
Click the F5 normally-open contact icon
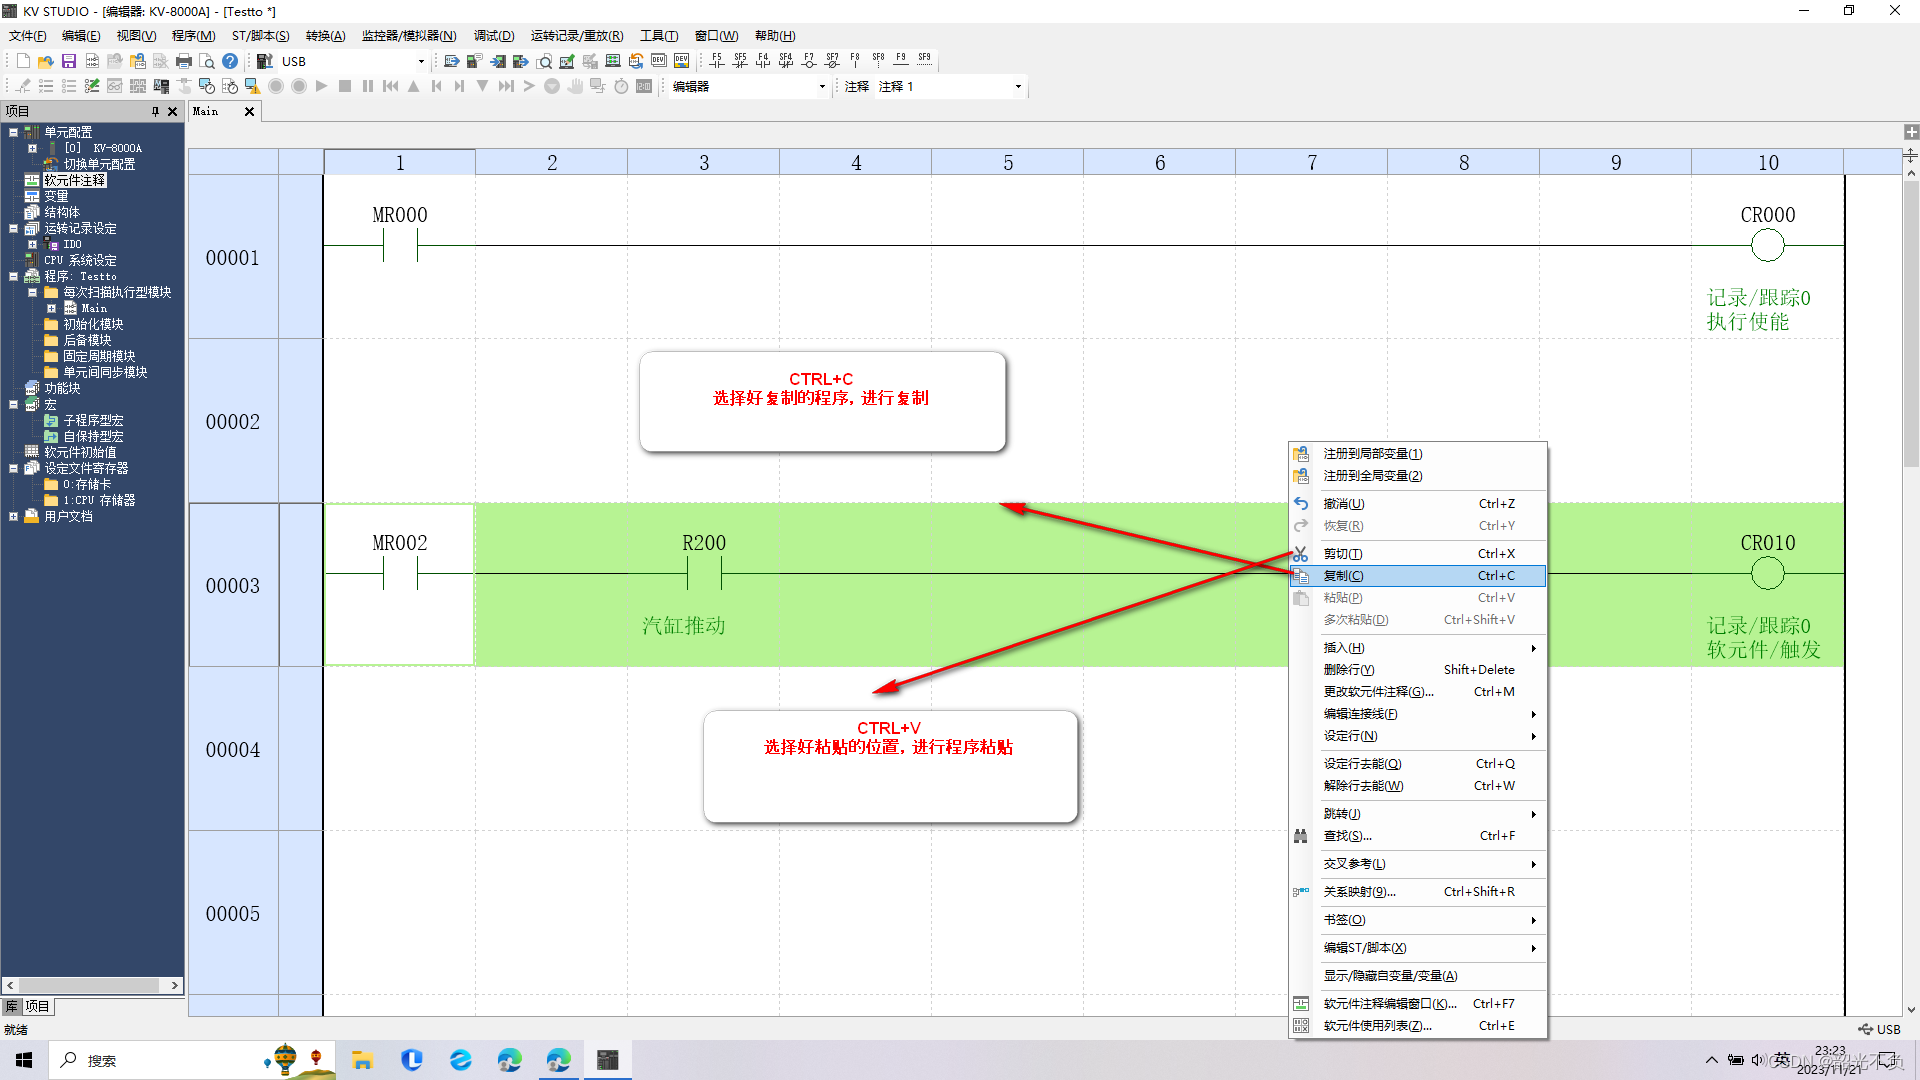[717, 61]
